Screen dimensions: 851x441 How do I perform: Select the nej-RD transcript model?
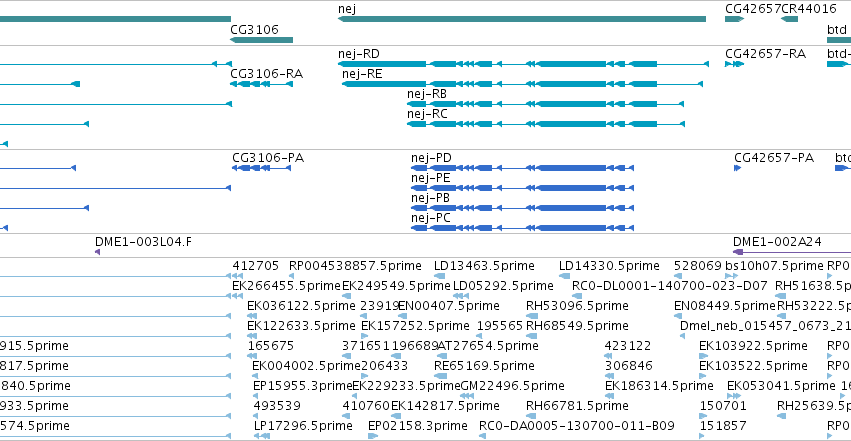pyautogui.click(x=523, y=64)
